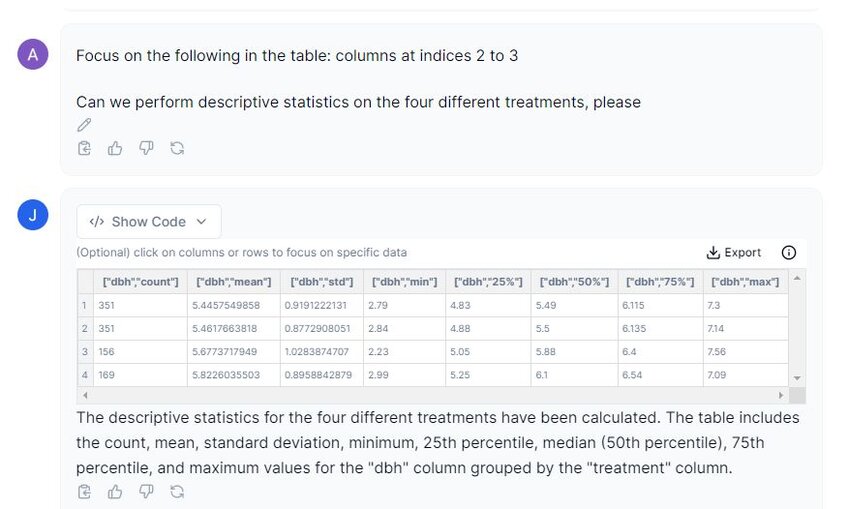Viewport: 848px width, 509px height.
Task: Copy the assistant's response text
Action: click(x=84, y=492)
